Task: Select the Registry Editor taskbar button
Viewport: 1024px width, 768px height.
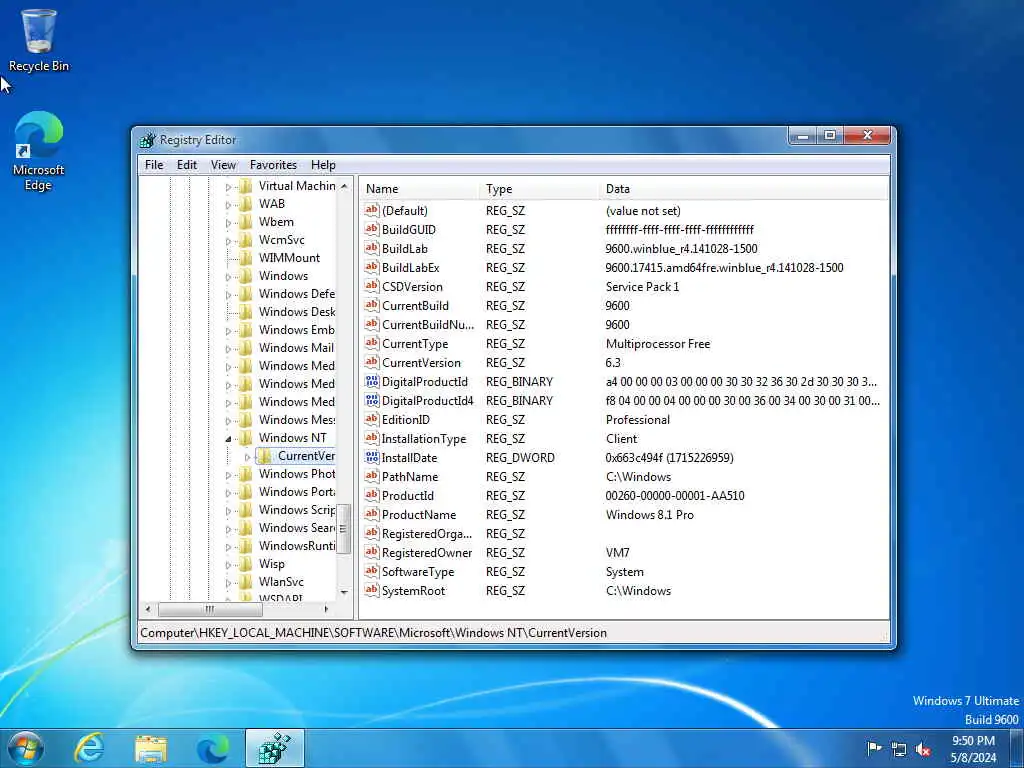Action: pos(275,748)
